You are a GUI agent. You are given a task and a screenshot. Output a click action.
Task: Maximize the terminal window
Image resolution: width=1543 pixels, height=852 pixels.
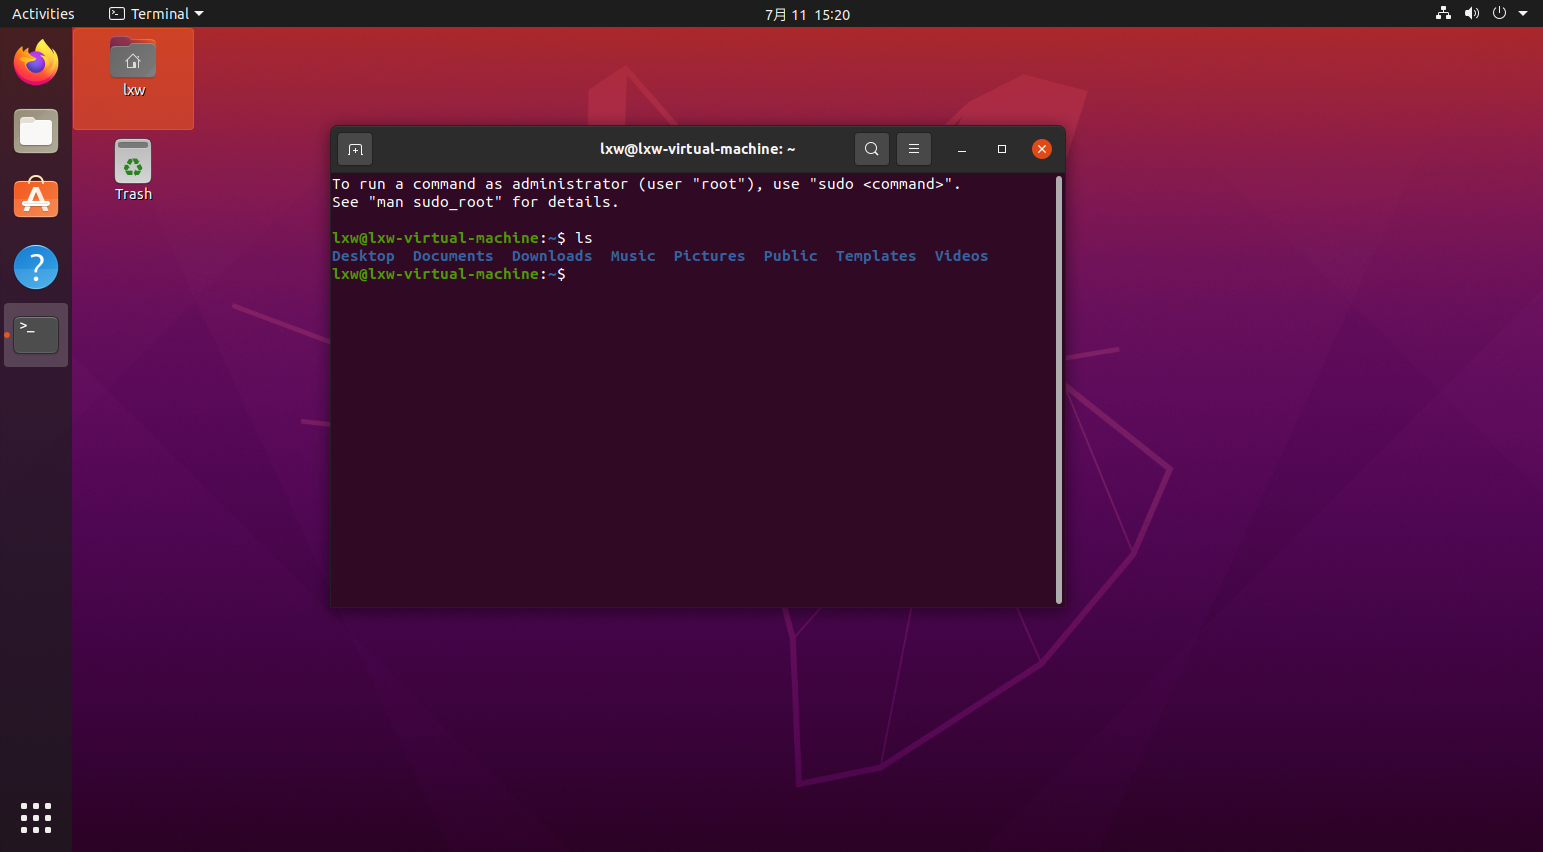(1002, 149)
